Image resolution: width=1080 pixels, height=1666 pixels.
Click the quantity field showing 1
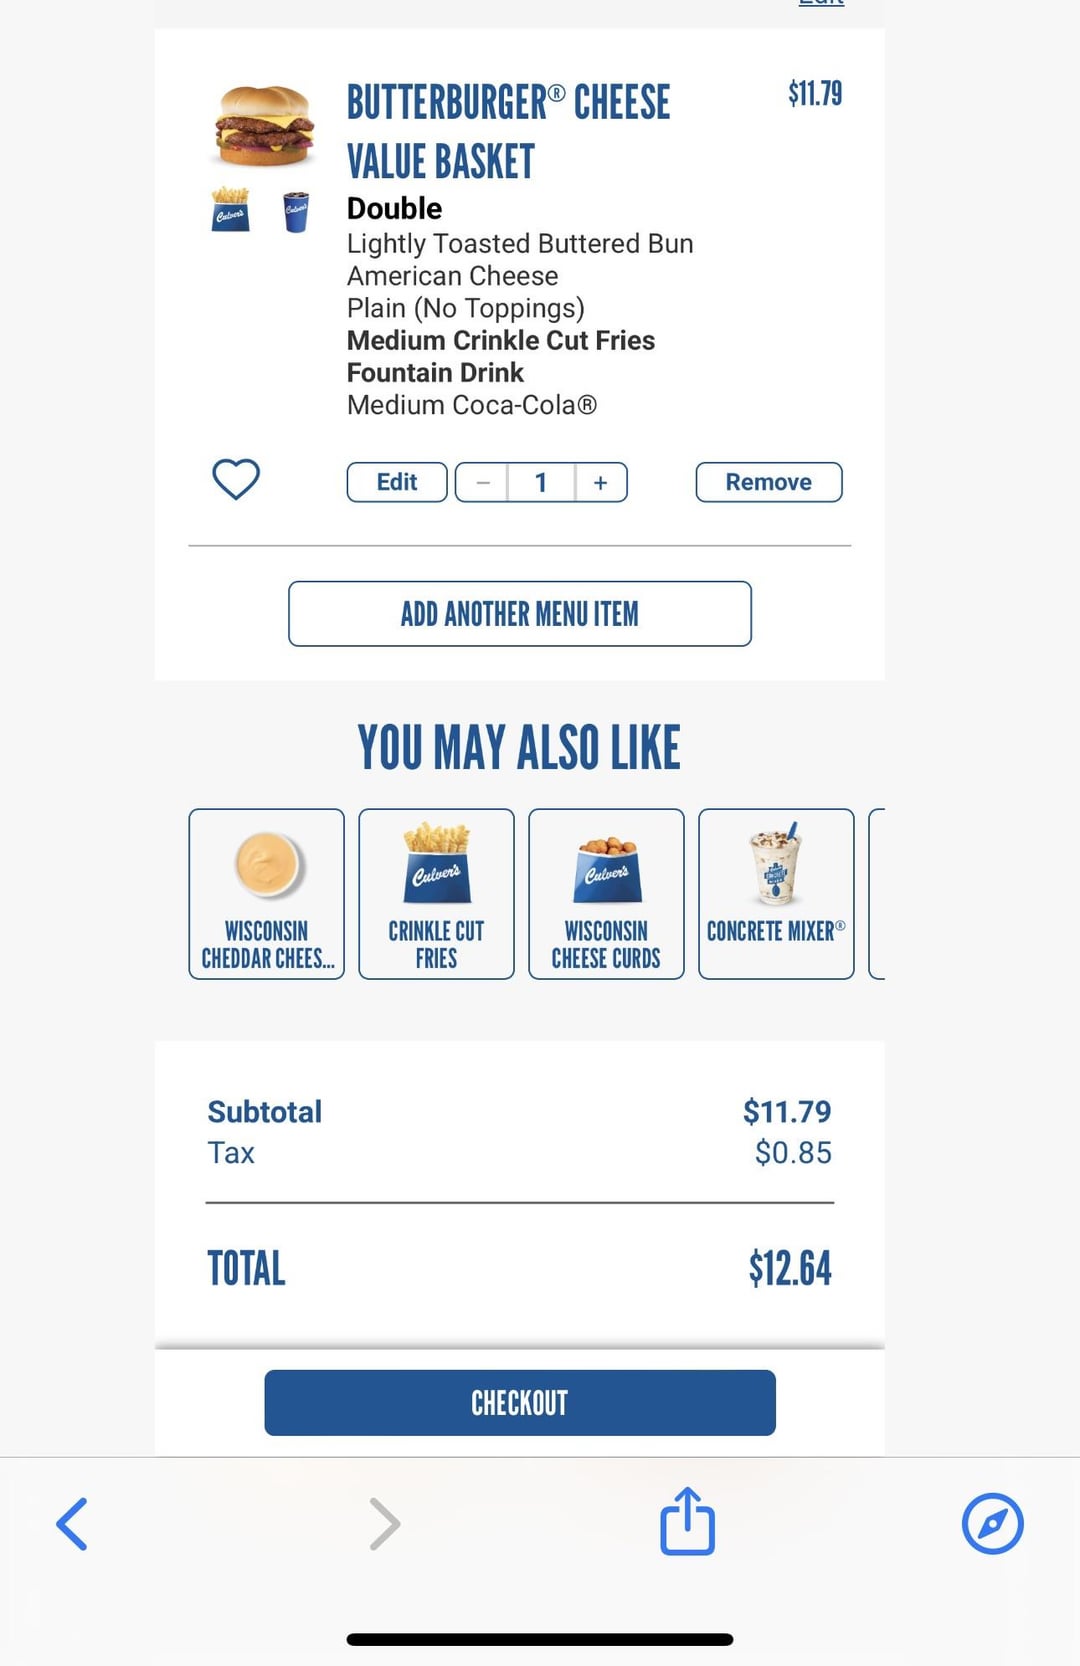pyautogui.click(x=541, y=482)
